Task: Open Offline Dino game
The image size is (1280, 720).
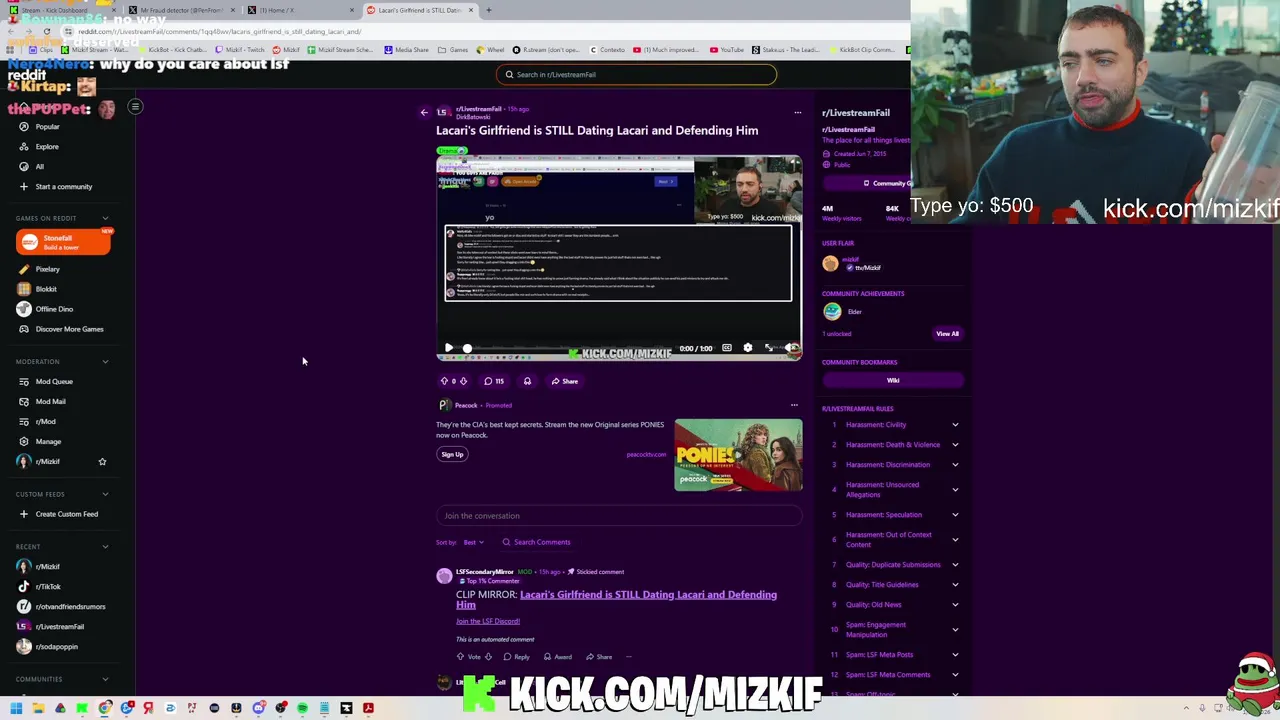Action: click(54, 309)
